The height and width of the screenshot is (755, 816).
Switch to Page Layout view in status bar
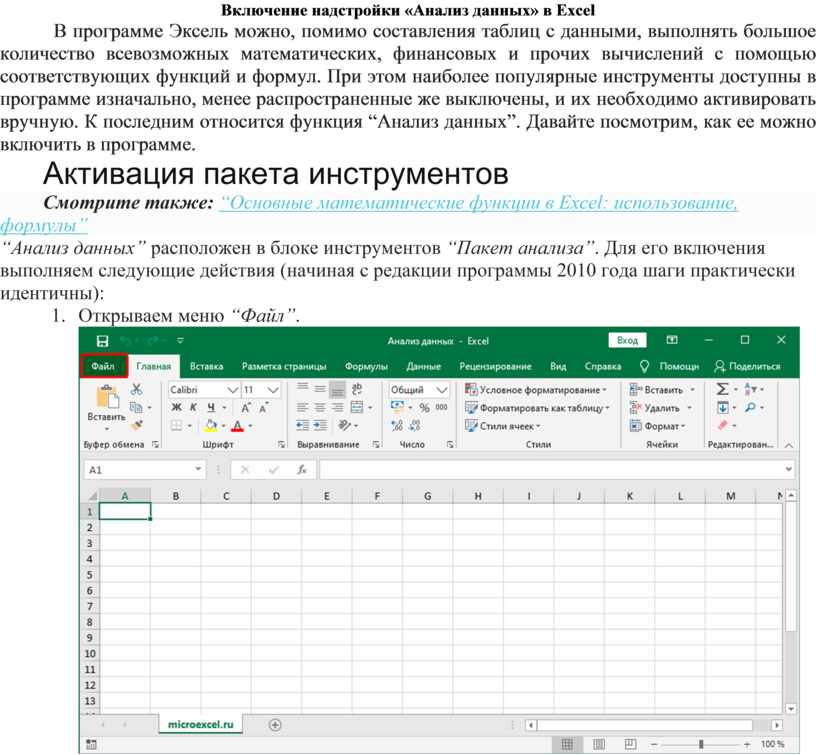coord(599,744)
